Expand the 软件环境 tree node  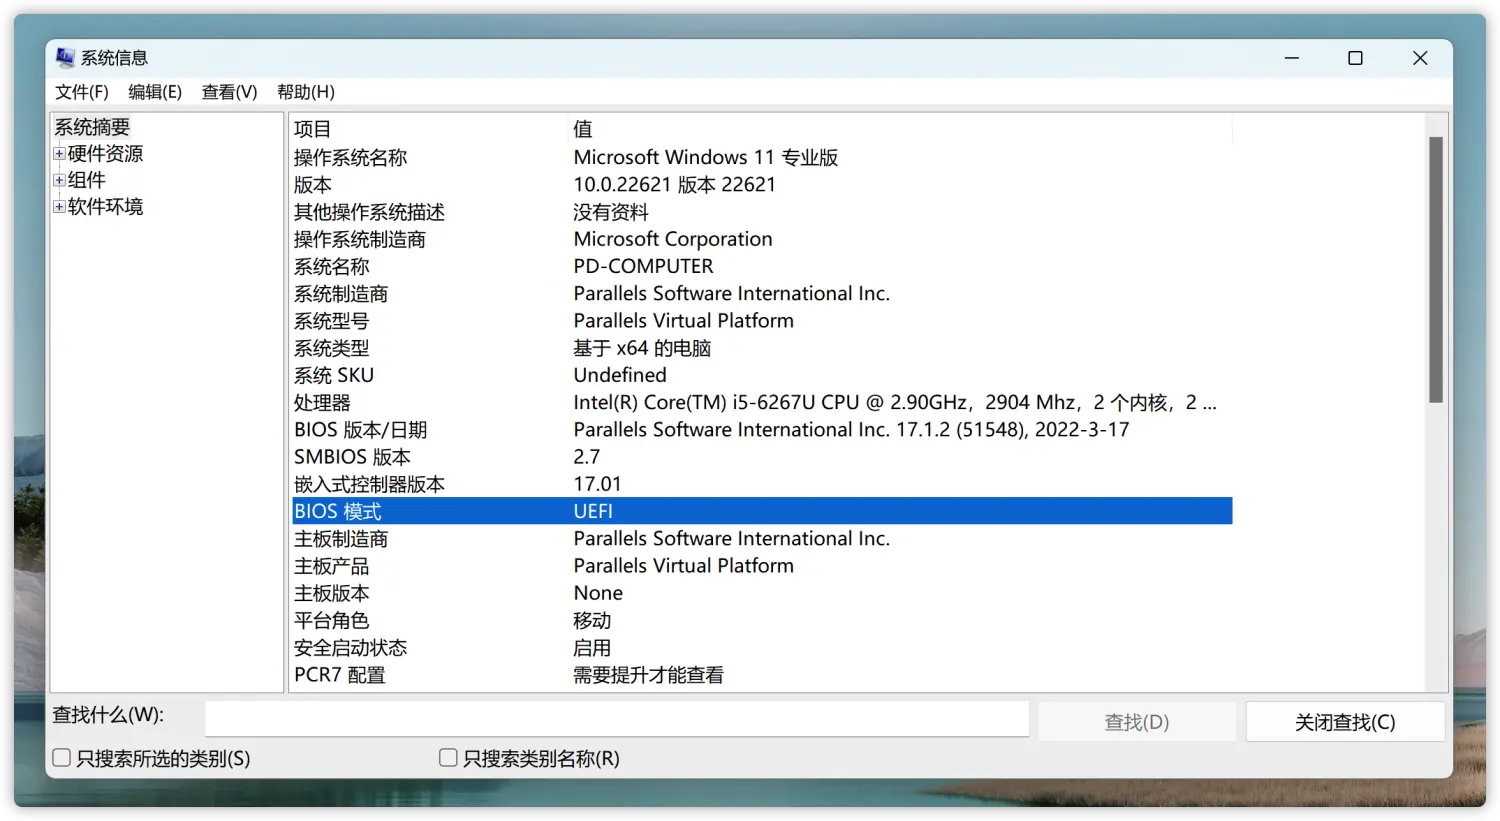59,207
